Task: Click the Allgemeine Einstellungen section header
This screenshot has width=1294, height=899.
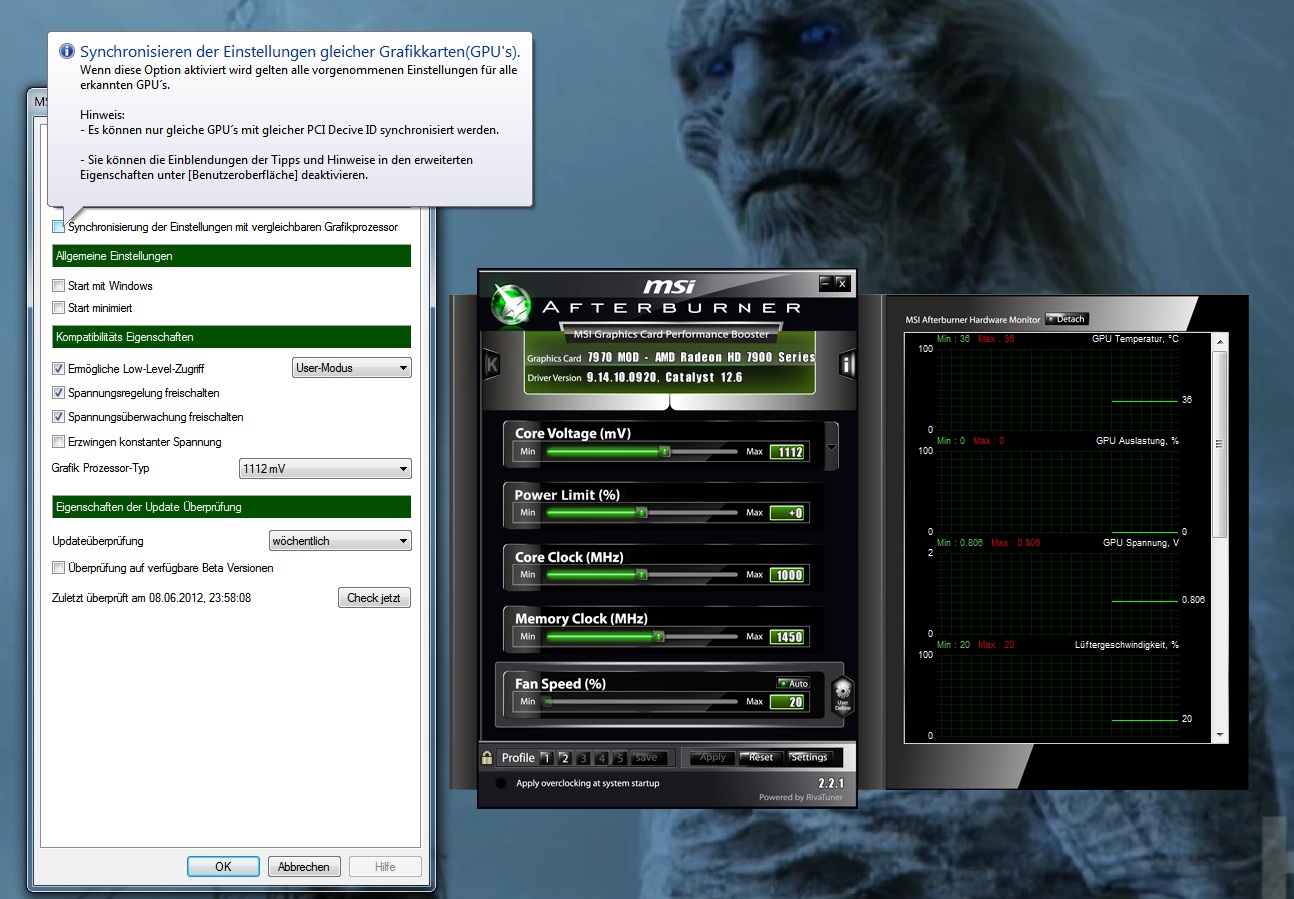Action: pyautogui.click(x=231, y=256)
